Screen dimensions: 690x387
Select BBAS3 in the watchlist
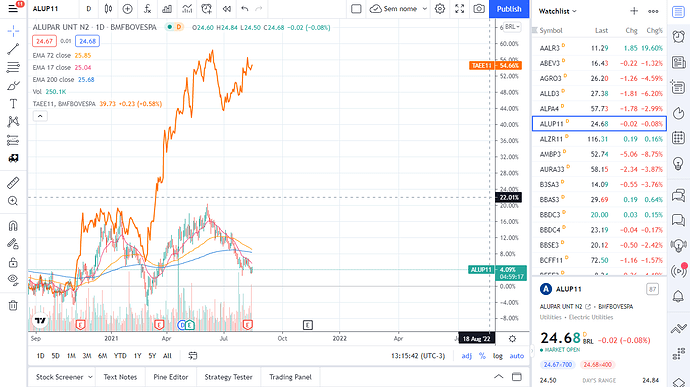(x=599, y=199)
